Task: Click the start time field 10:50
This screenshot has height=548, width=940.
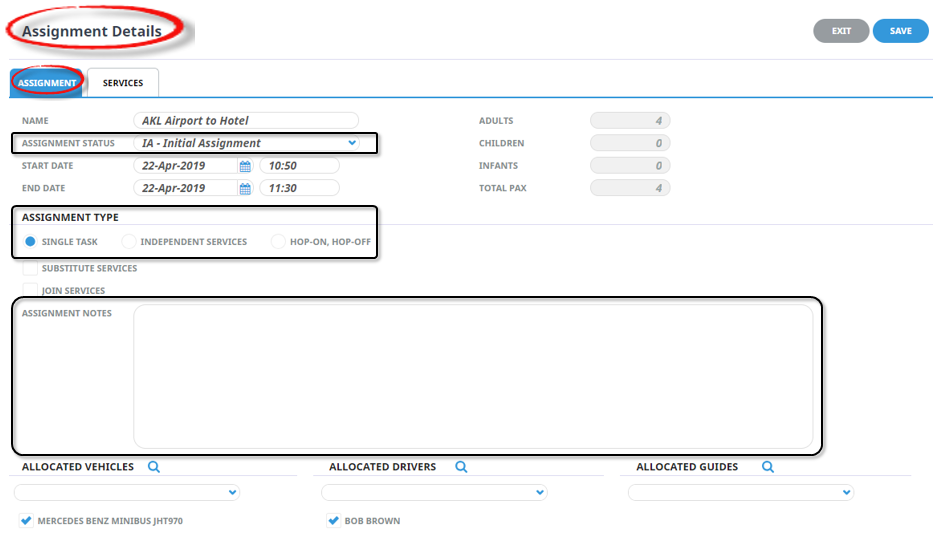Action: 299,166
